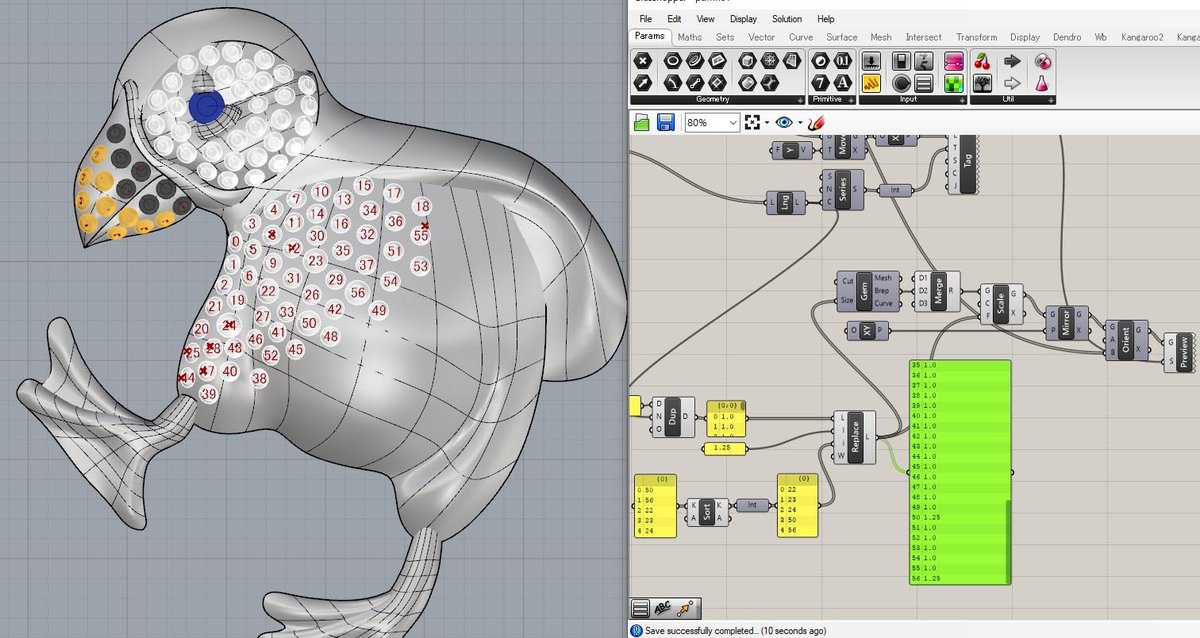This screenshot has height=638, width=1200.
Task: Select the Vector parameter arrow icon
Action: click(x=643, y=83)
